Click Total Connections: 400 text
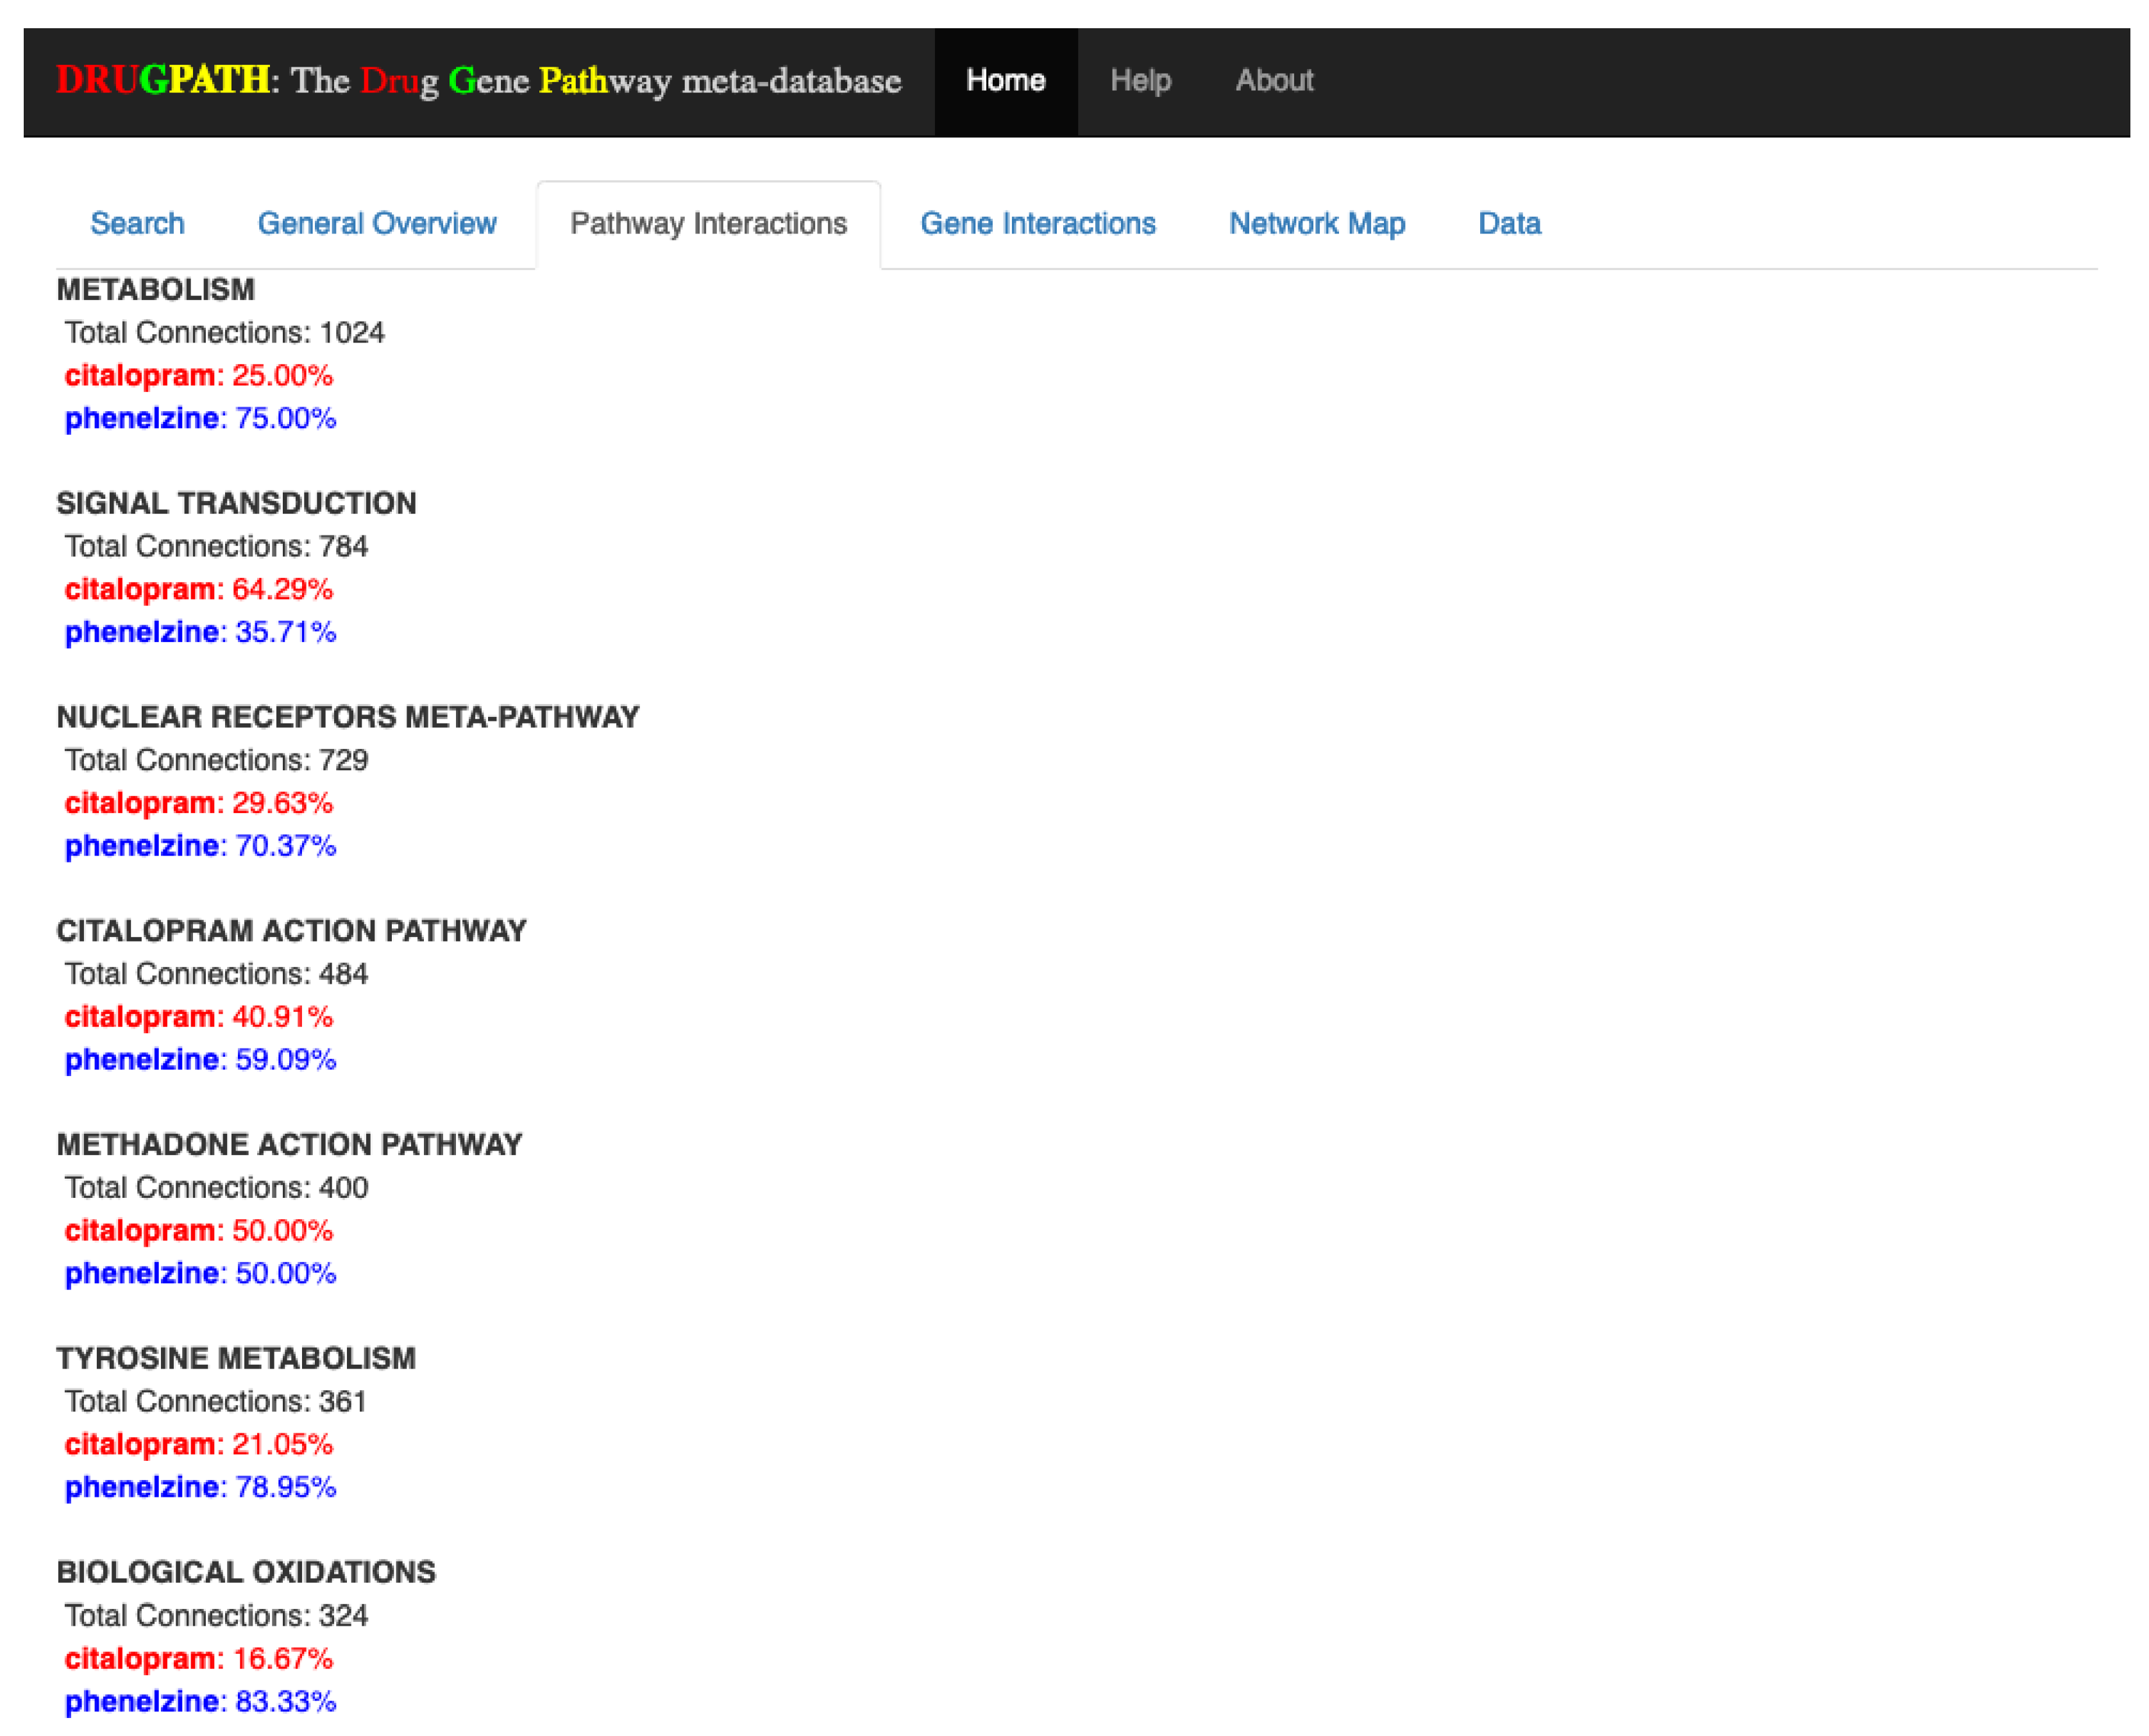Viewport: 2149px width, 1736px height. tap(216, 1187)
